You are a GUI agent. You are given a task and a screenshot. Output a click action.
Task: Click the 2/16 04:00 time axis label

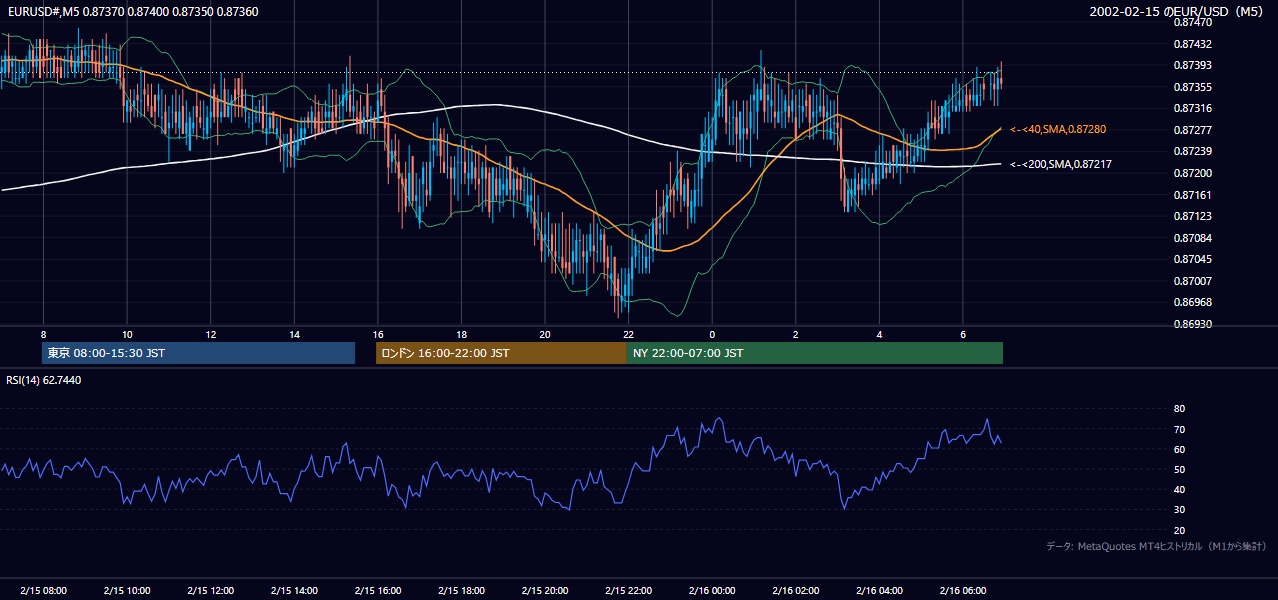(x=879, y=591)
